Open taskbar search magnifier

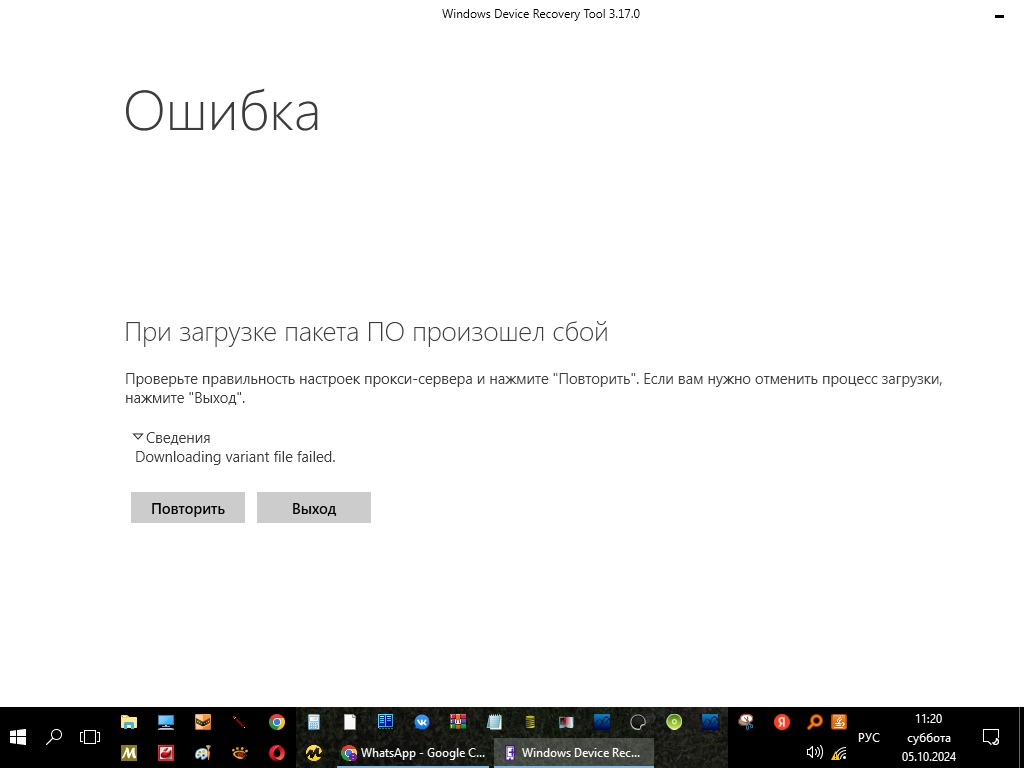pyautogui.click(x=54, y=737)
